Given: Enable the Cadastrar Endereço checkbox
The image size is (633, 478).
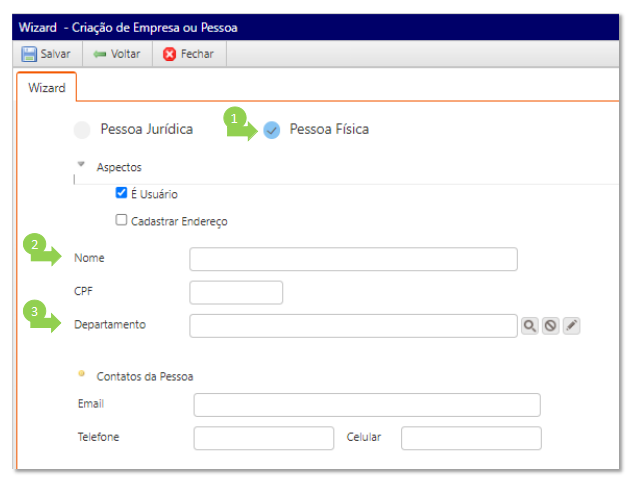Looking at the screenshot, I should click(x=122, y=221).
